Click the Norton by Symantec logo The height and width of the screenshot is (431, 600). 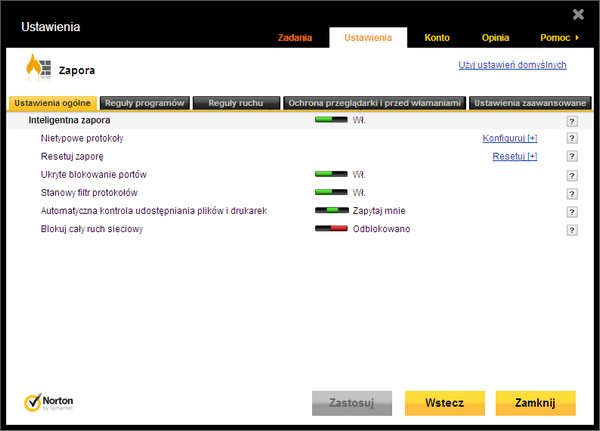pyautogui.click(x=48, y=402)
